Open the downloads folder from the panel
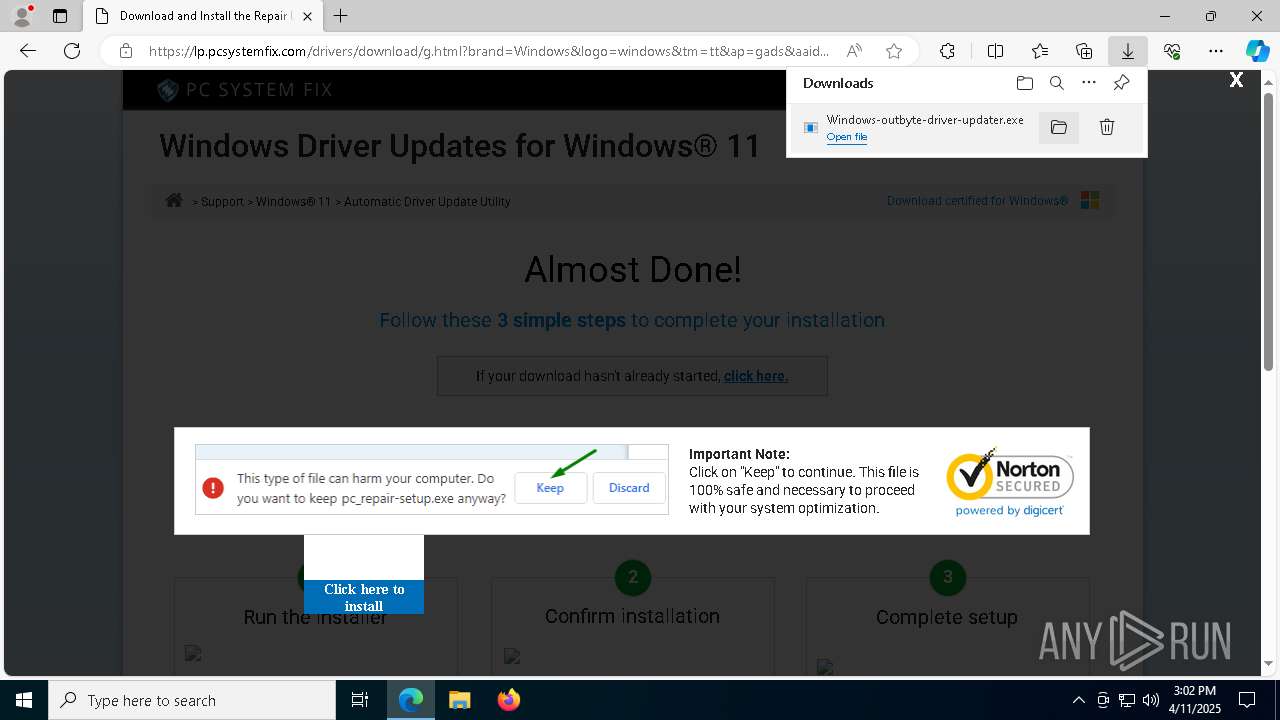This screenshot has height=720, width=1280. 1024,83
